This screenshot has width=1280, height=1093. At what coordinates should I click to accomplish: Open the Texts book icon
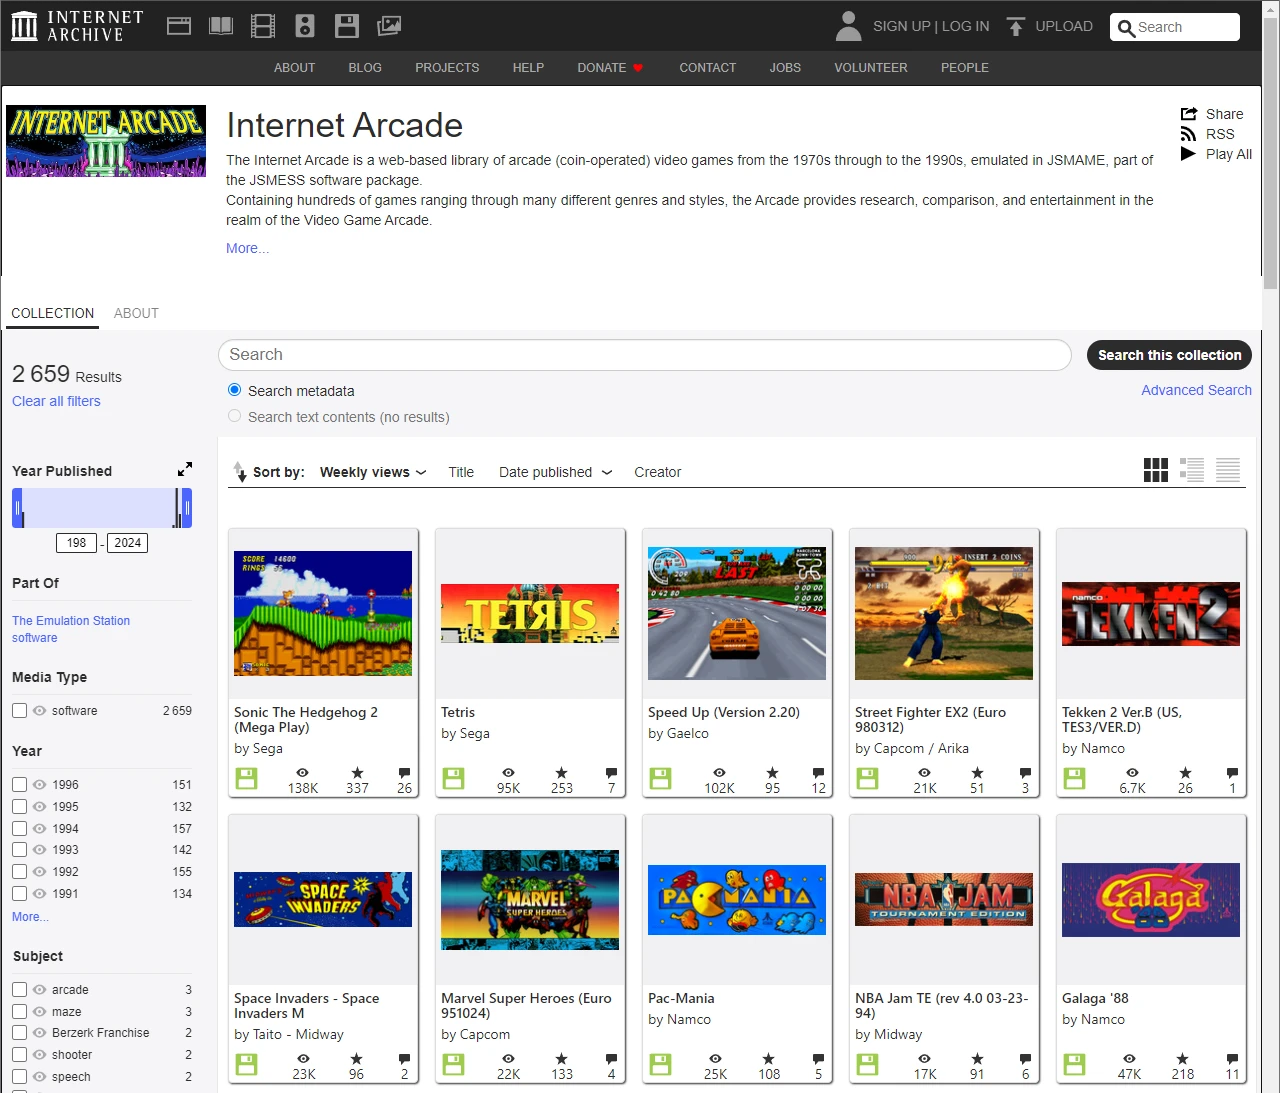221,26
